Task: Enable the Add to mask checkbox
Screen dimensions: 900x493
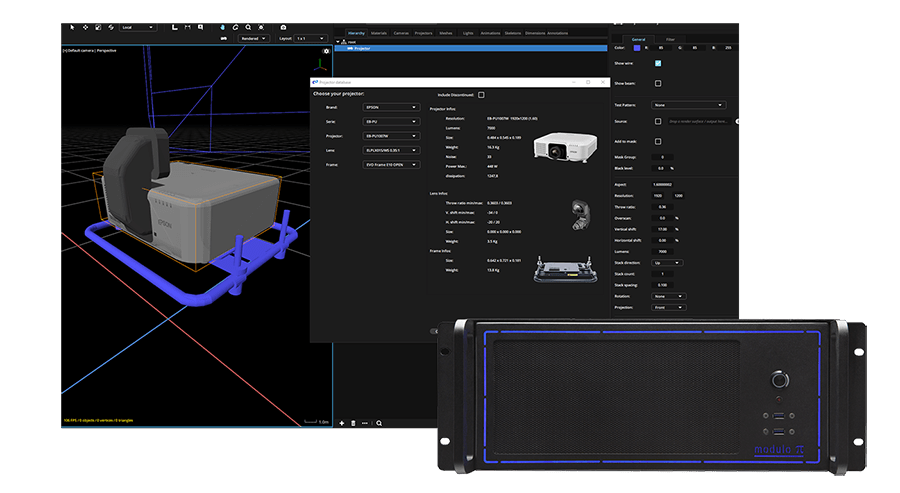Action: (658, 141)
